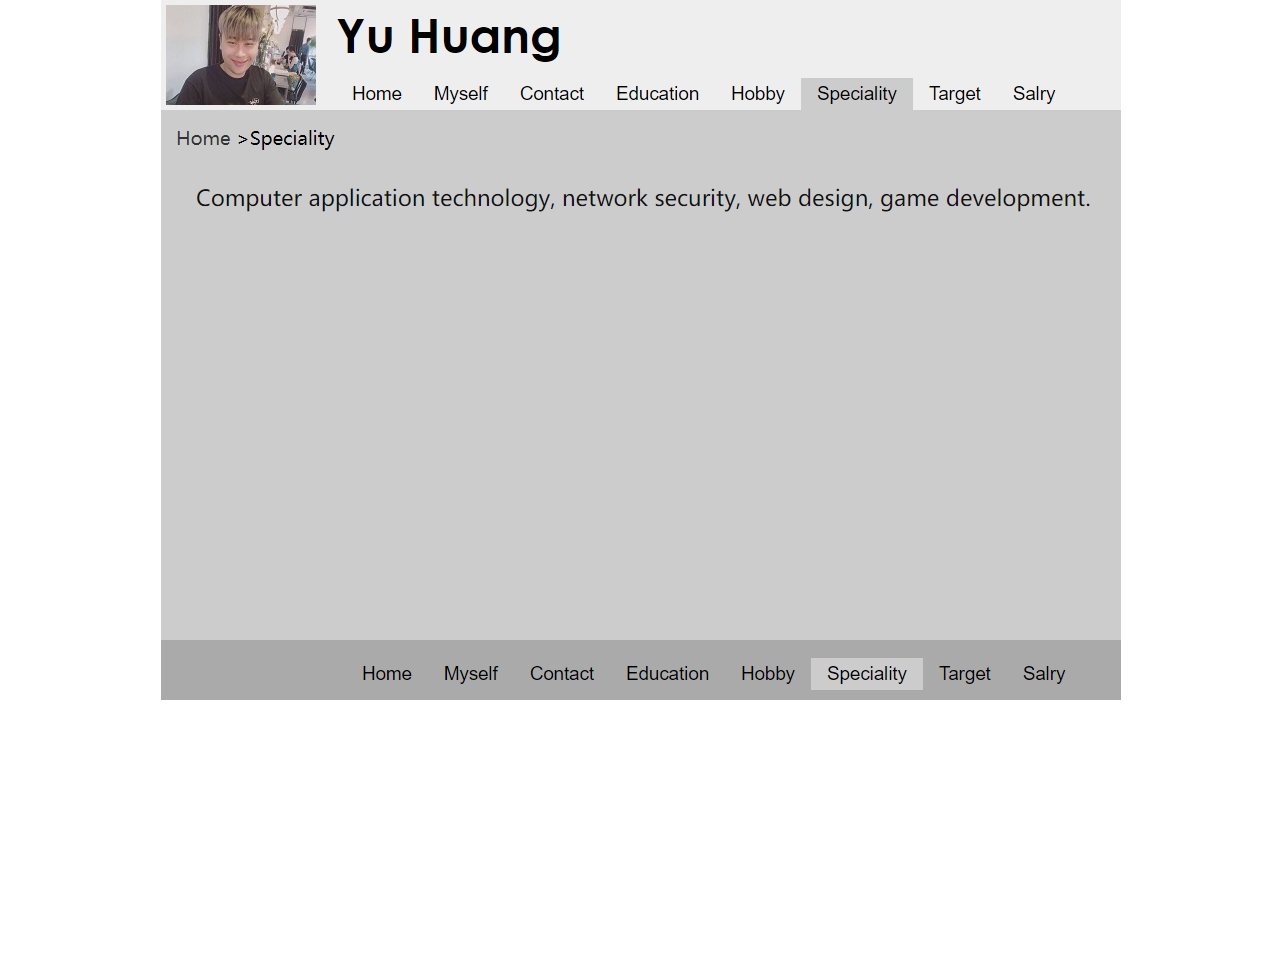1282x954 pixels.
Task: Open Education in the top navigation
Action: point(658,94)
